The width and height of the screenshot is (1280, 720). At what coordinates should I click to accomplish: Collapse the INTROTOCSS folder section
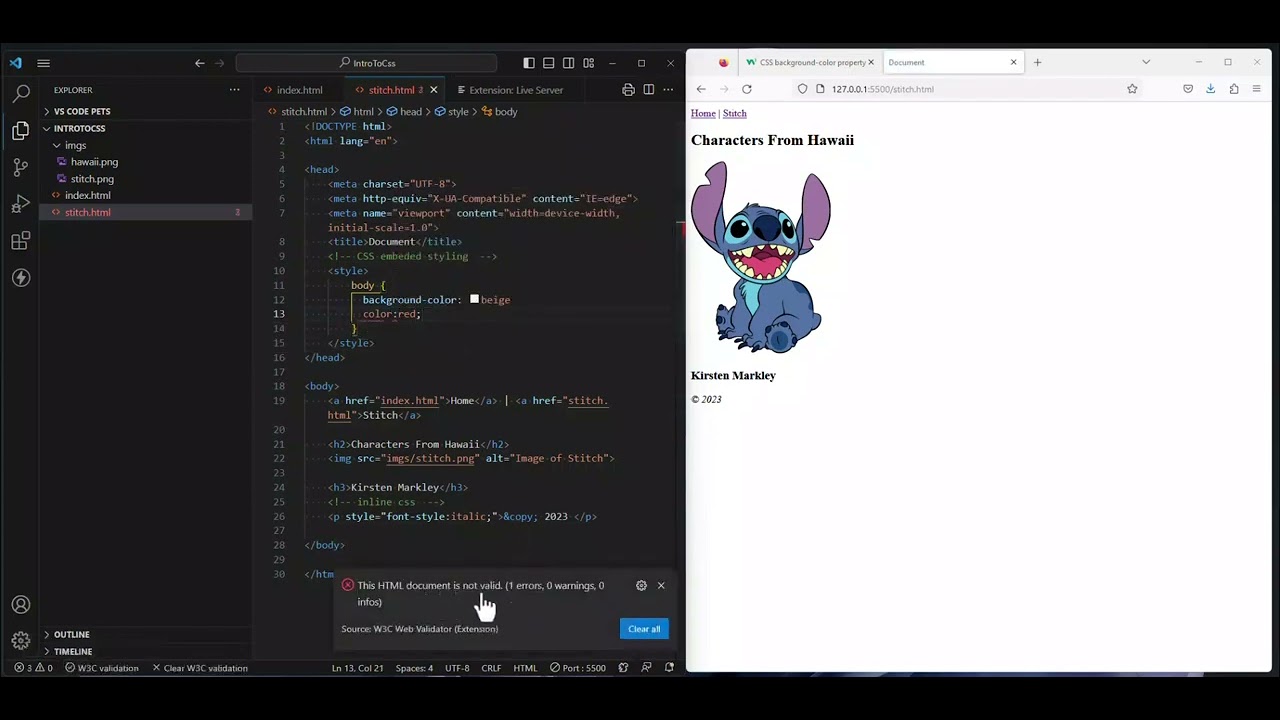(79, 128)
